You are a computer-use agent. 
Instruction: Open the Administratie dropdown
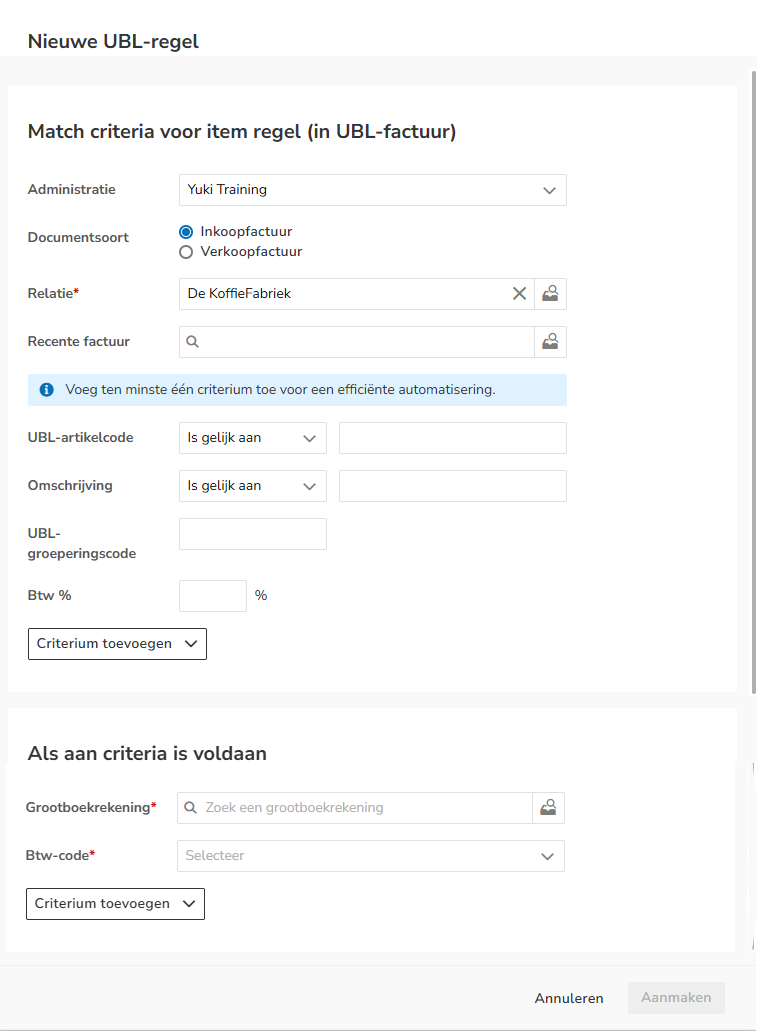372,190
